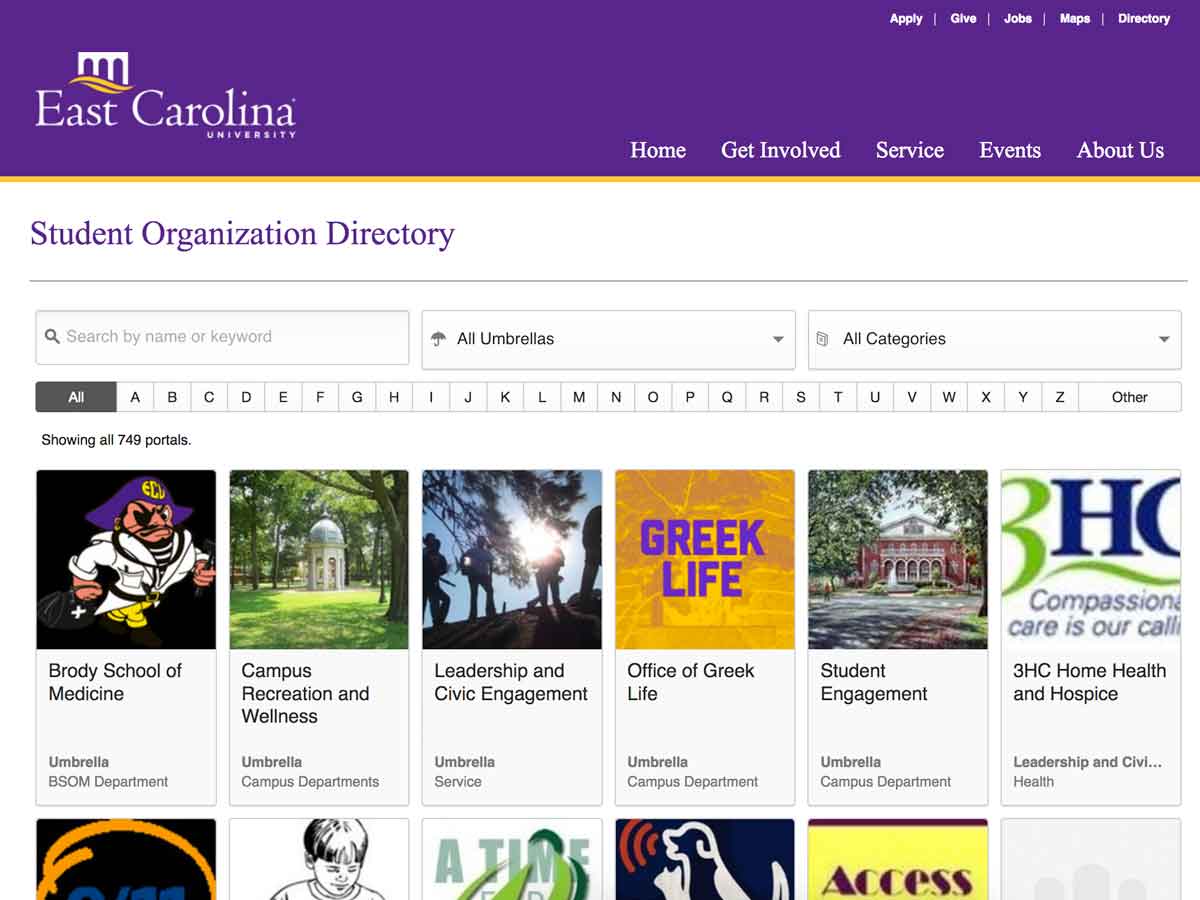The height and width of the screenshot is (900, 1200).
Task: Open the Brody School of Medicine pirate thumbnail
Action: tap(126, 560)
